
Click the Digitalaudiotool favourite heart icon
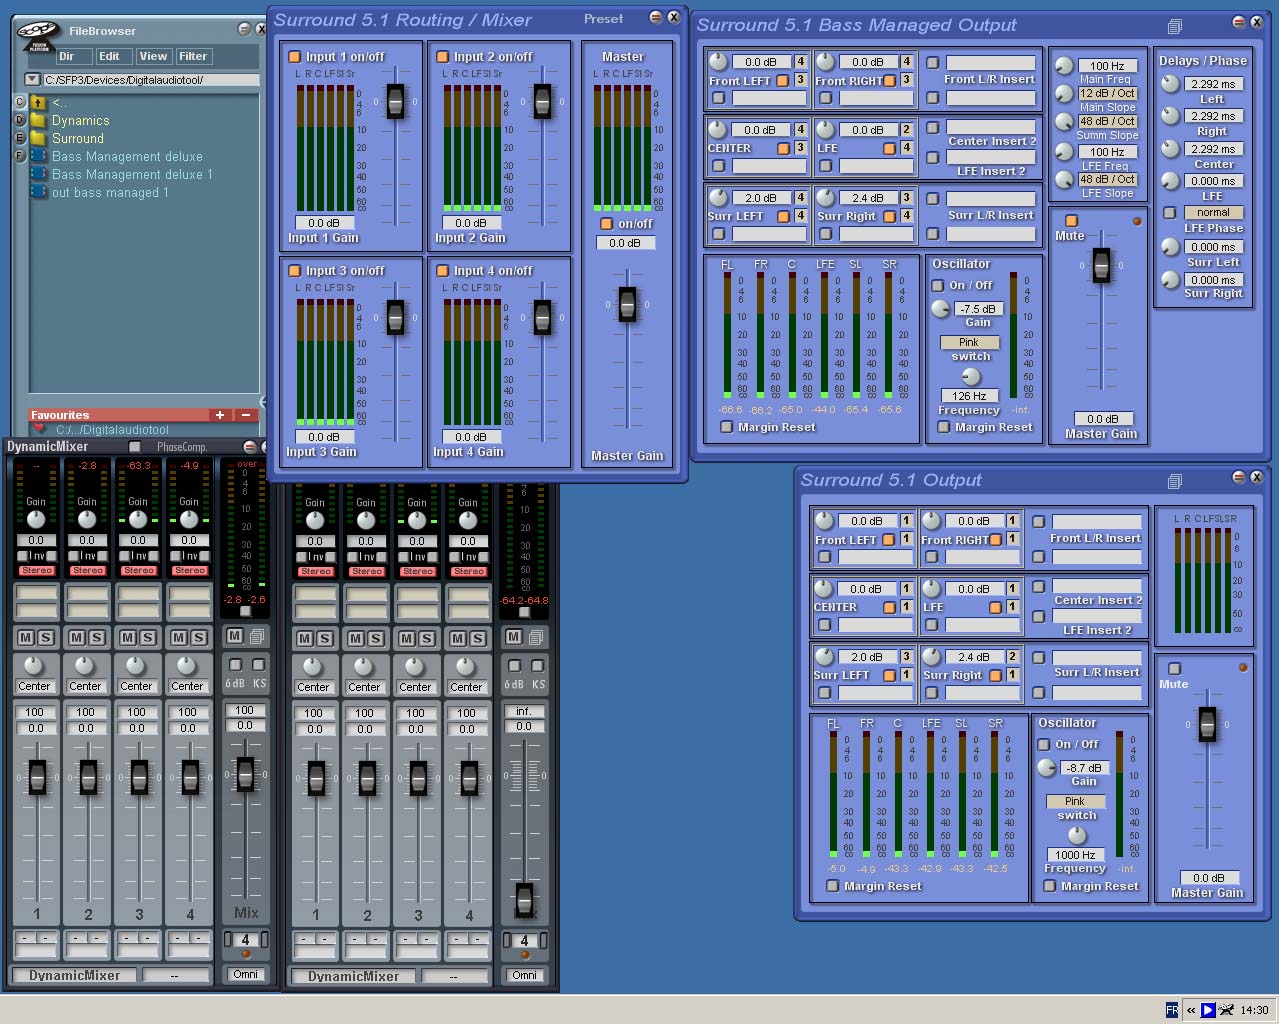(39, 428)
